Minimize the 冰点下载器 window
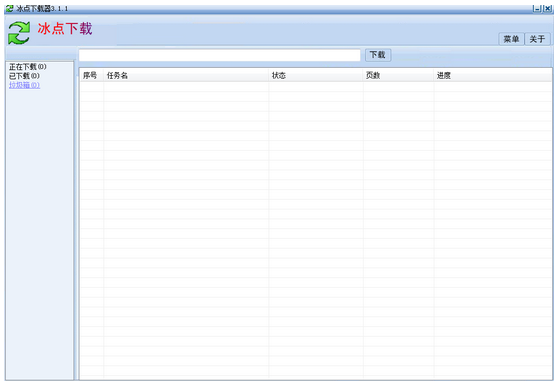Image resolution: width=559 pixels, height=385 pixels. coord(537,9)
